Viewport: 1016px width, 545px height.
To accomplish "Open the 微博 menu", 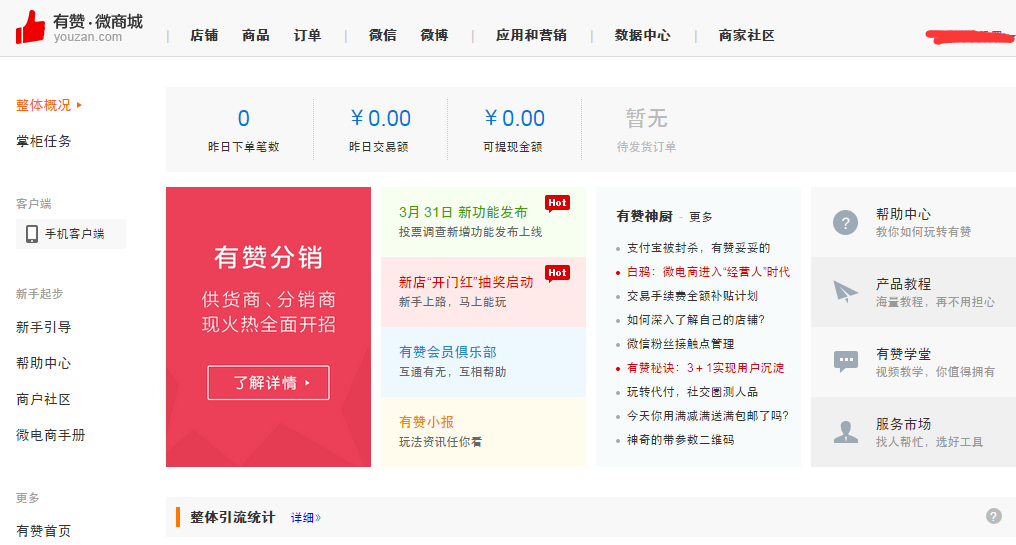I will click(434, 35).
